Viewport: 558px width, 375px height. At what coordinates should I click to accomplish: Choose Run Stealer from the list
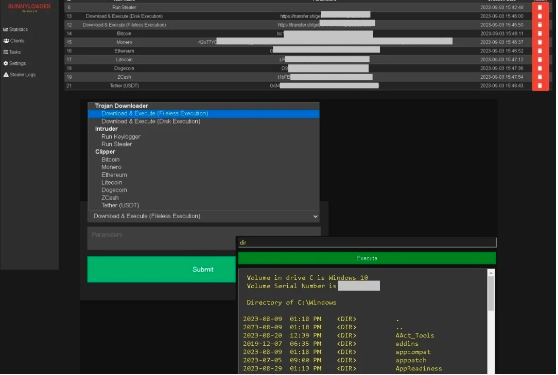pyautogui.click(x=204, y=144)
